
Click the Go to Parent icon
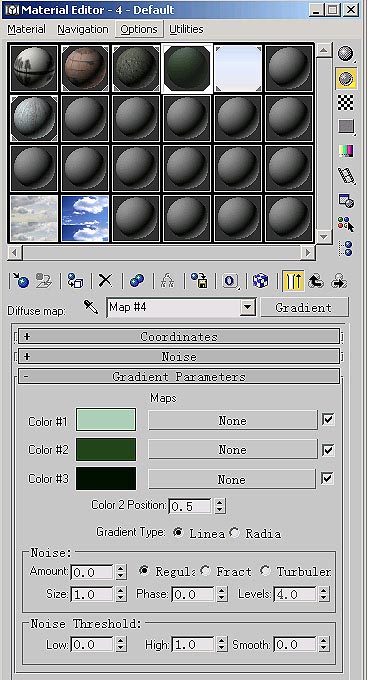pyautogui.click(x=315, y=280)
